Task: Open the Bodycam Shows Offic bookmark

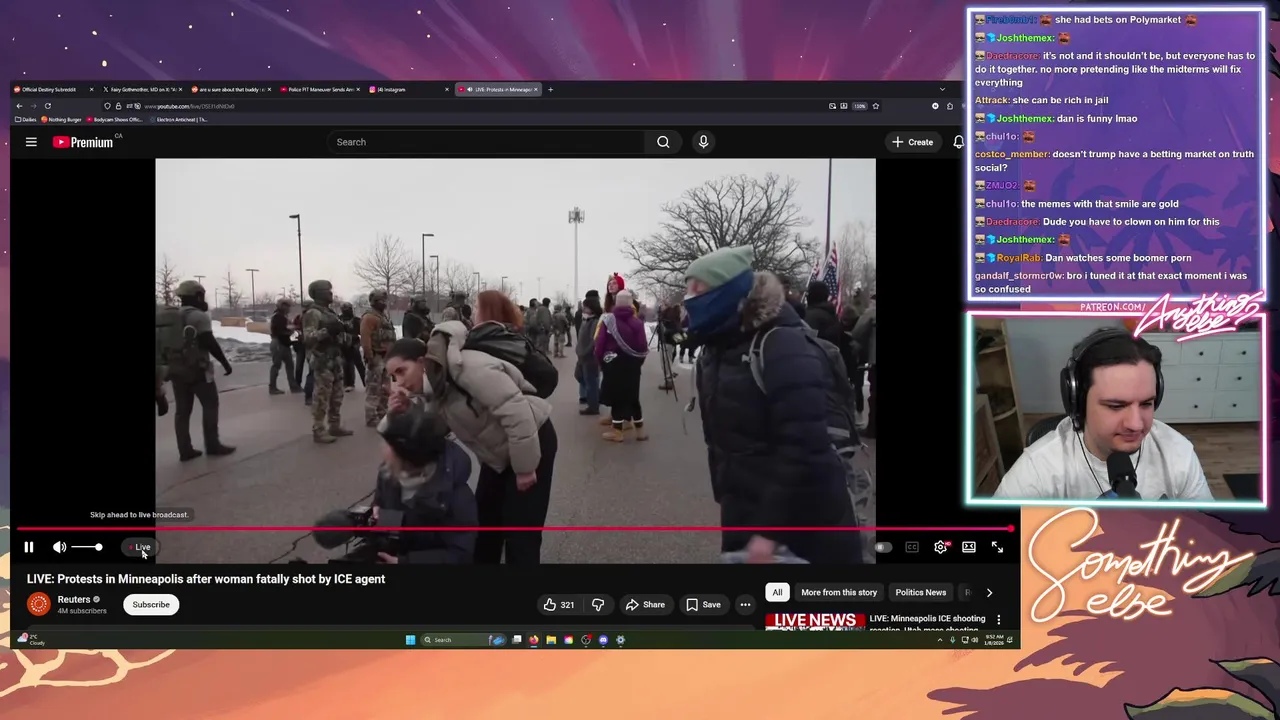Action: 114,119
